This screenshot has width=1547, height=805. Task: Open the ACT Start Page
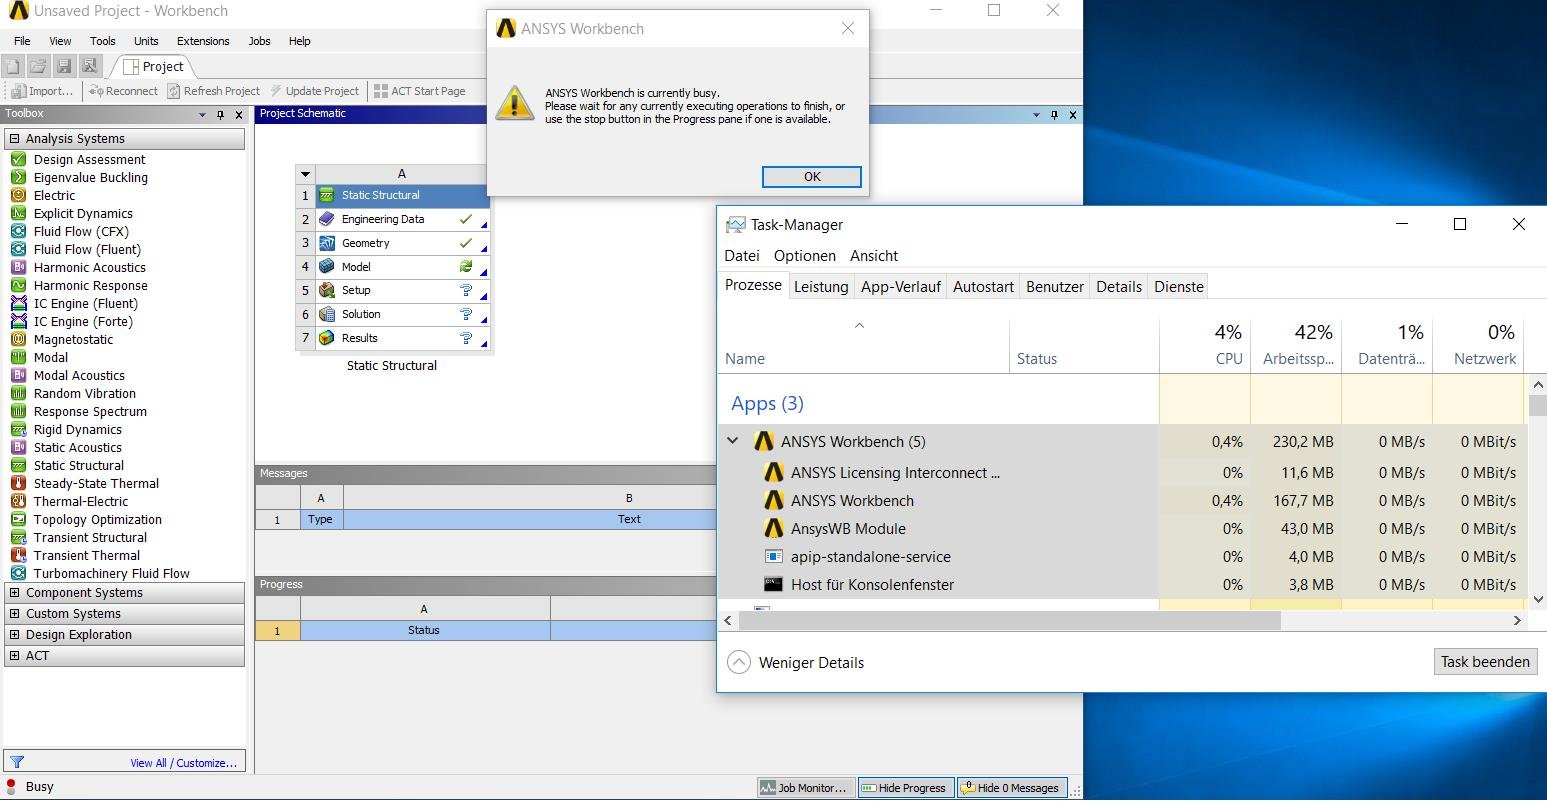[419, 91]
